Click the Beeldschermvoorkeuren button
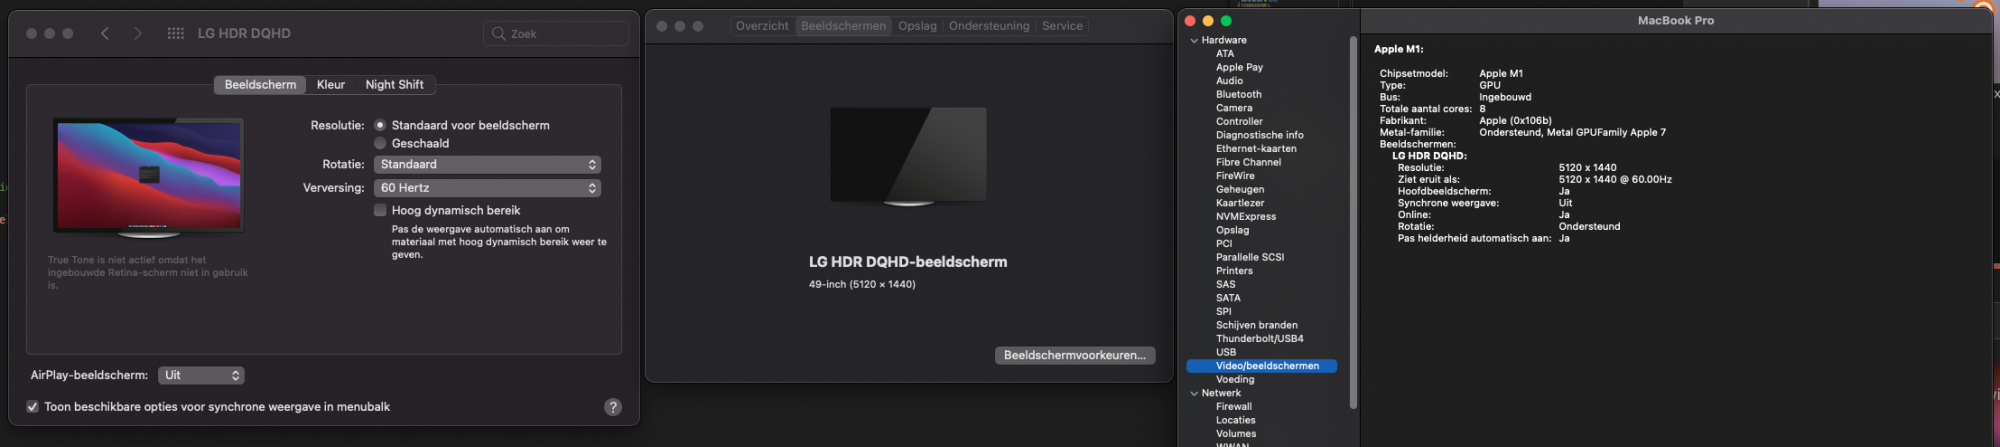 [x=1075, y=355]
